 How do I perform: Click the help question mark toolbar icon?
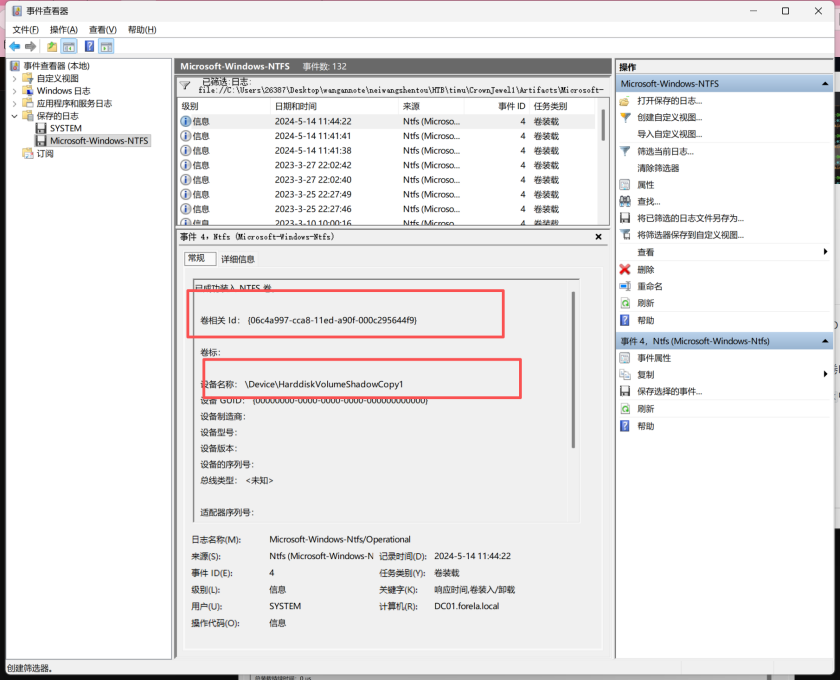[89, 47]
